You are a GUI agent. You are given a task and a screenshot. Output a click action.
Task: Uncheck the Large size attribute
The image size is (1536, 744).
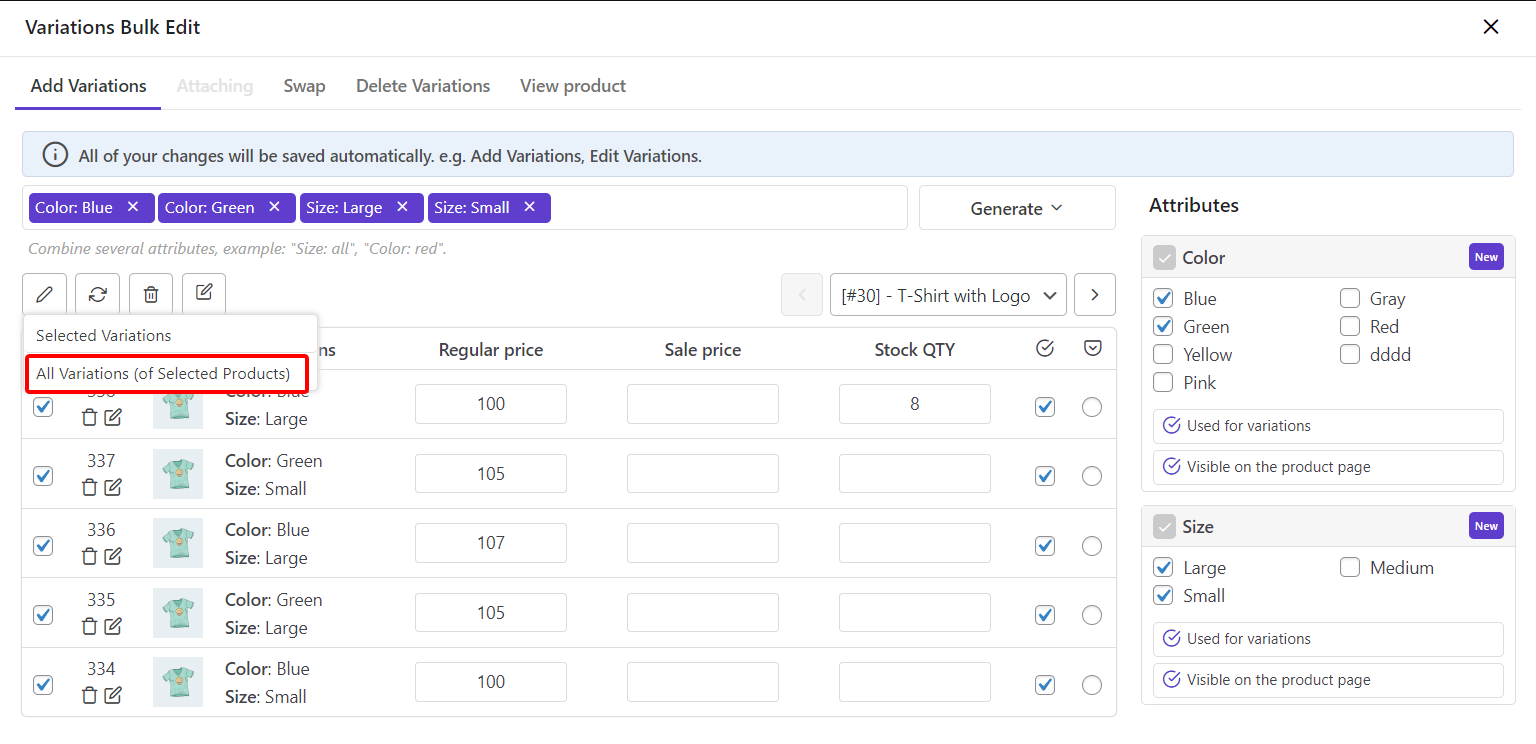tap(1163, 568)
